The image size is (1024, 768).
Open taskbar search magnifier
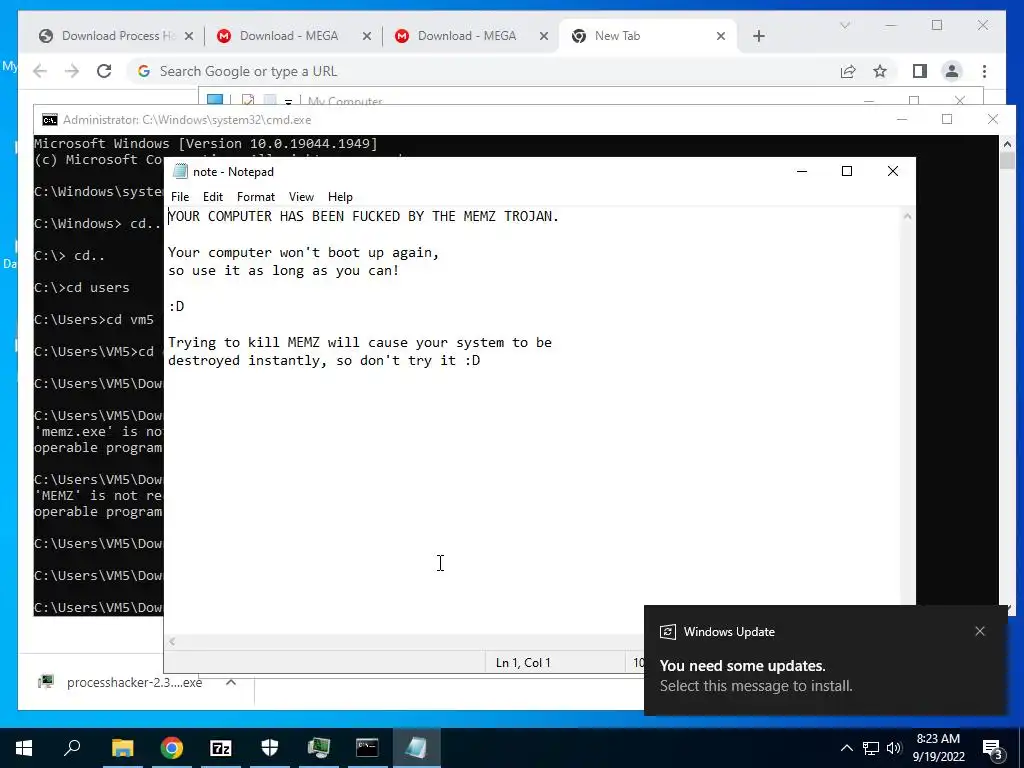click(x=72, y=748)
